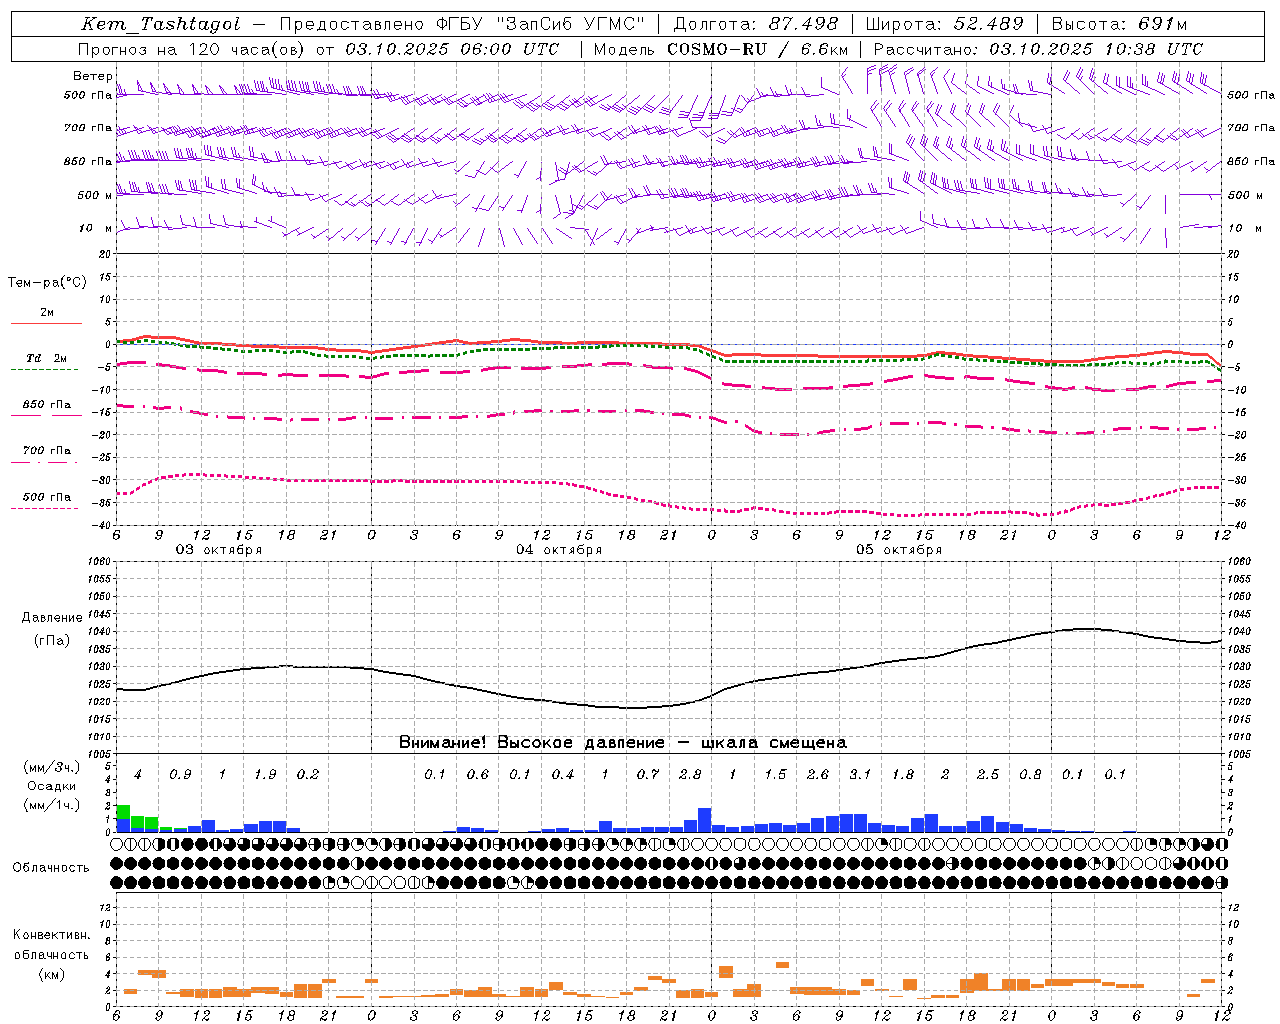1280x1024 pixels.
Task: Select the Прогноз на 120 часа(ов) text
Action: coord(192,49)
